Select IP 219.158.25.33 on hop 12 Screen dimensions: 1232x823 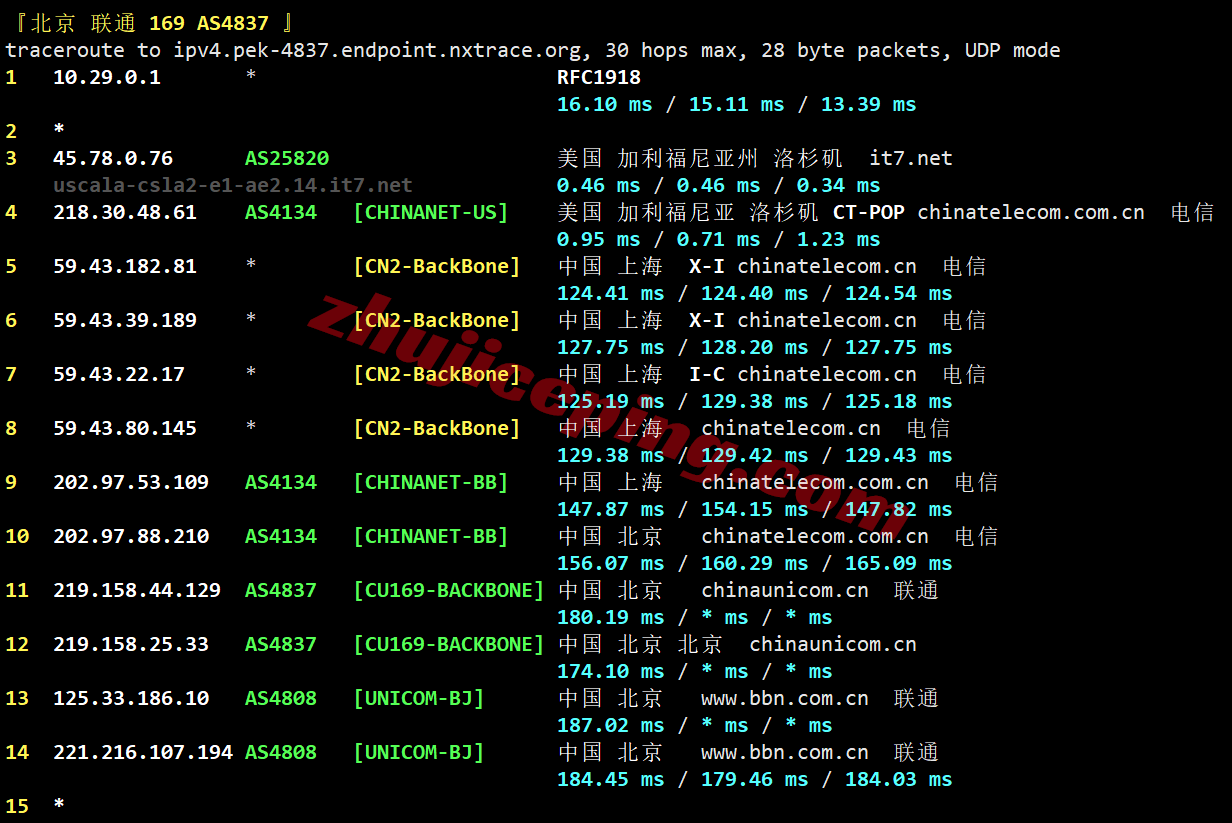(131, 644)
